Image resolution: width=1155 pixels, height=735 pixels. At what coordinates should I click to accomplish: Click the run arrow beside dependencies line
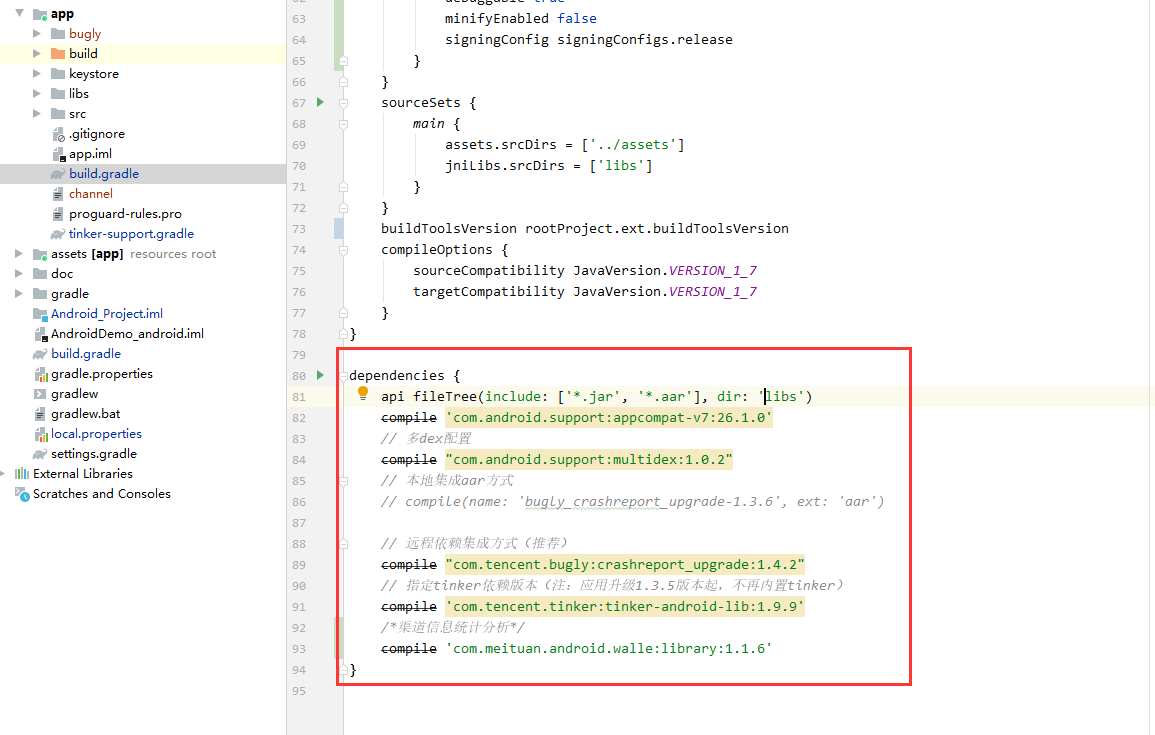tap(320, 375)
